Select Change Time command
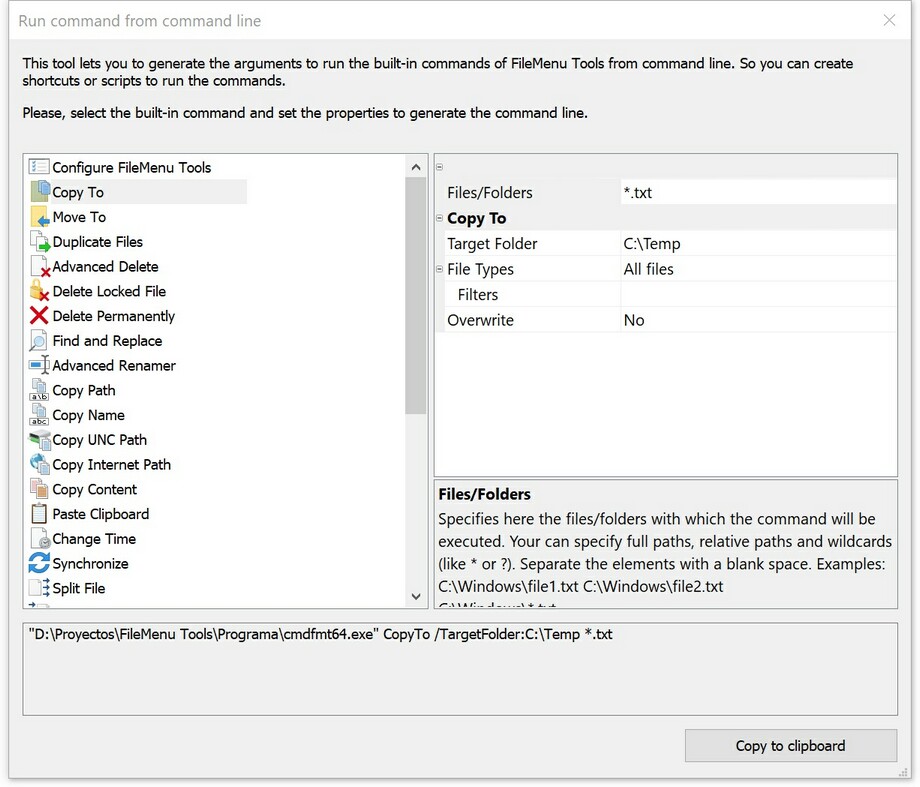The image size is (920, 787). point(94,539)
